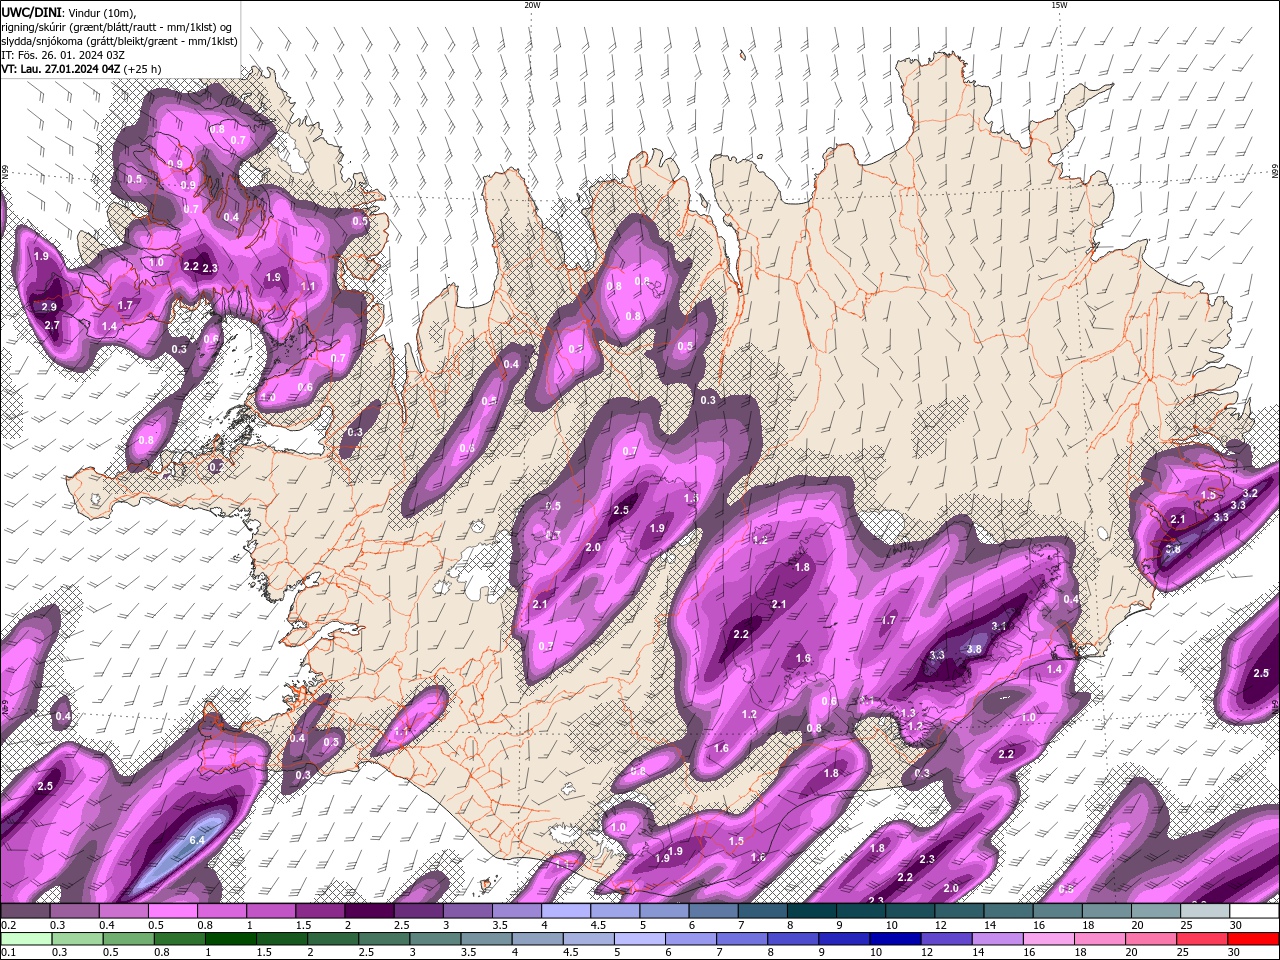
Task: Pick the bright red bottom legend swatch at 30
Action: pos(1253,939)
